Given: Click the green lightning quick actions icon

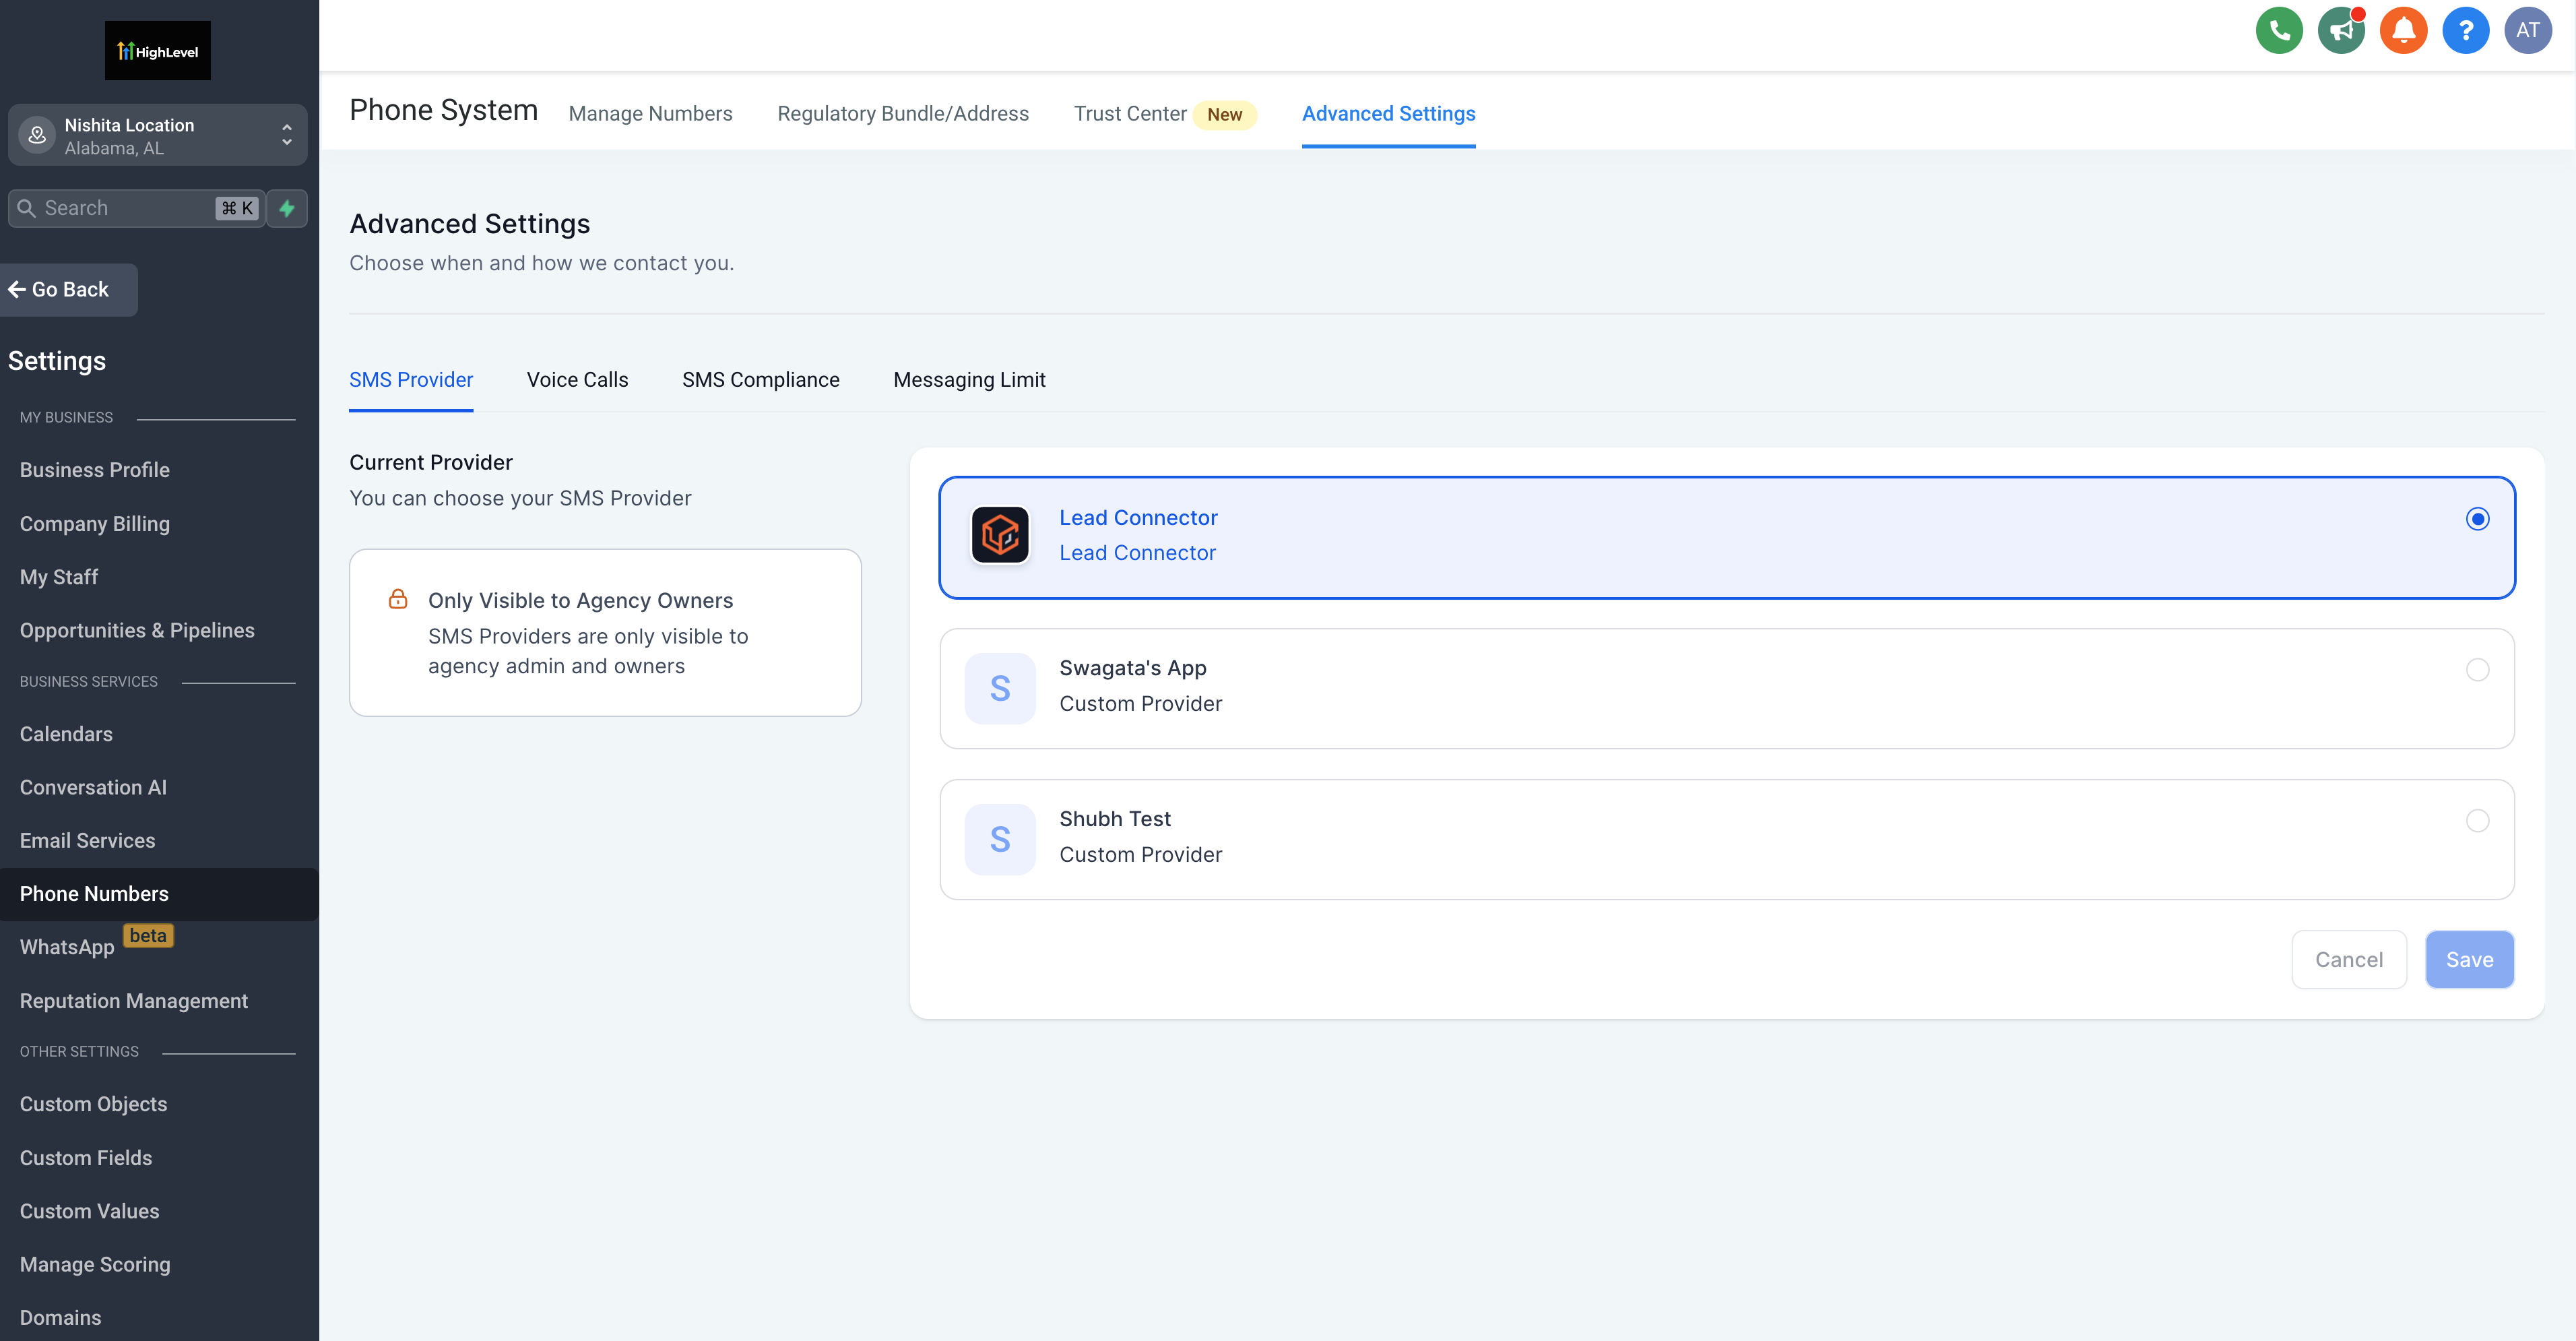Looking at the screenshot, I should click(287, 208).
